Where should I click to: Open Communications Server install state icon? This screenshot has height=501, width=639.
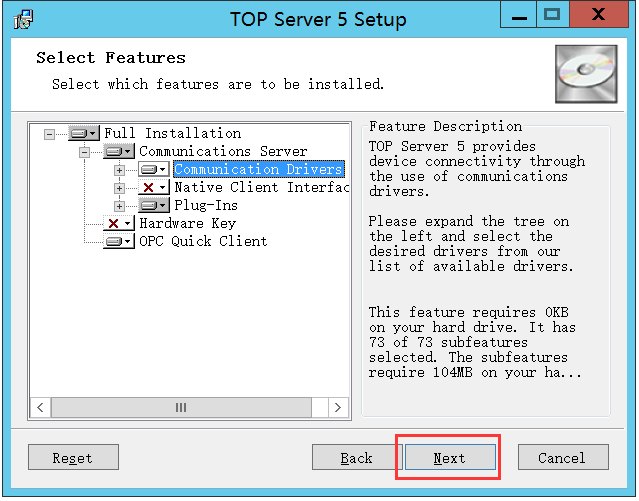coord(118,151)
